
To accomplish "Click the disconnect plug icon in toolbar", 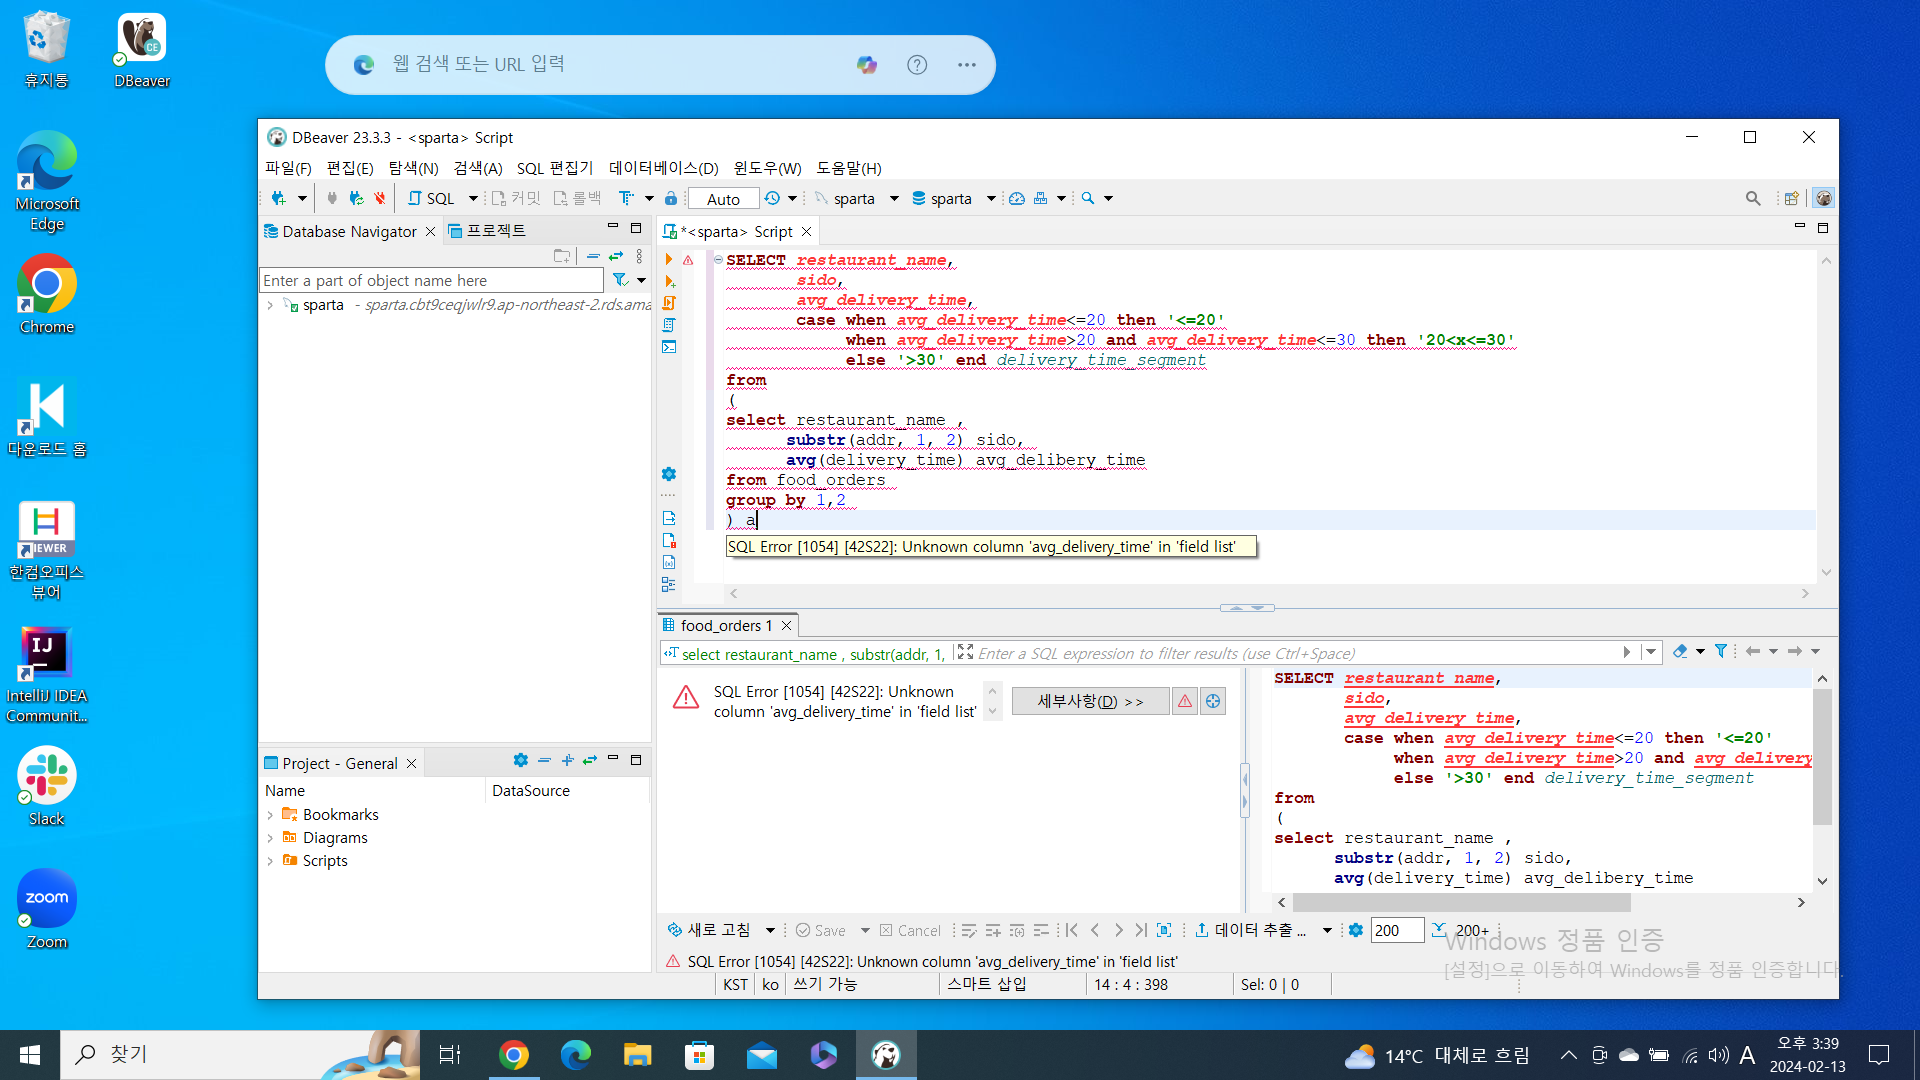I will tap(332, 198).
